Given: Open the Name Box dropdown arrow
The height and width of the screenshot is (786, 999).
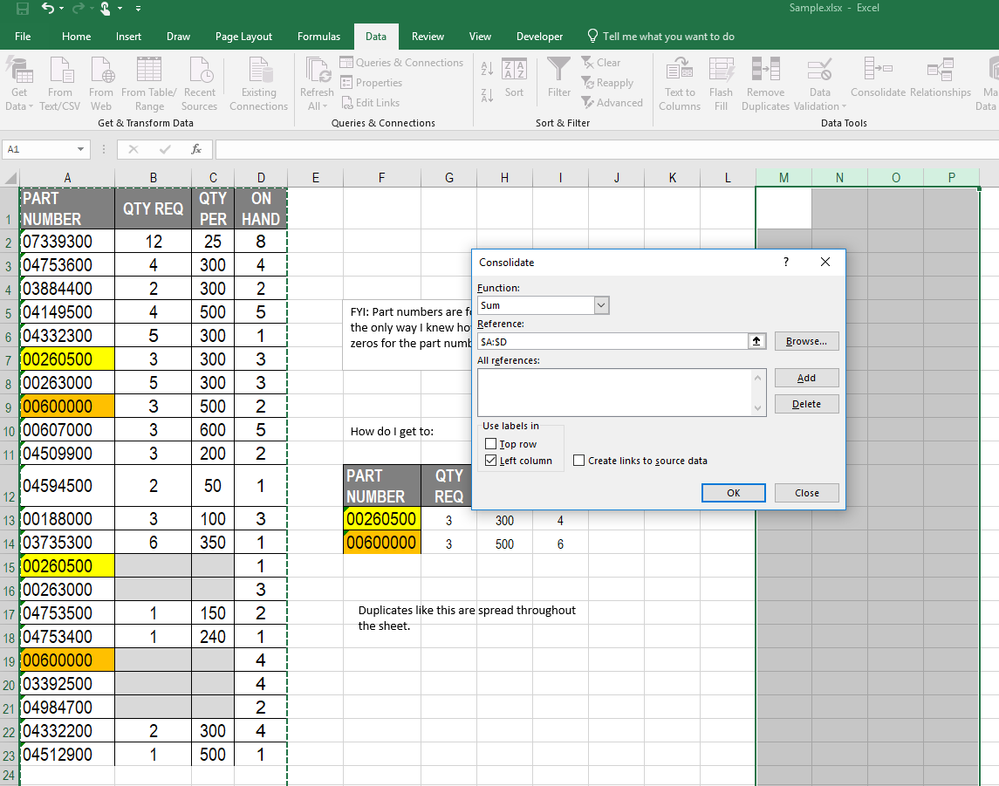Looking at the screenshot, I should (x=80, y=149).
